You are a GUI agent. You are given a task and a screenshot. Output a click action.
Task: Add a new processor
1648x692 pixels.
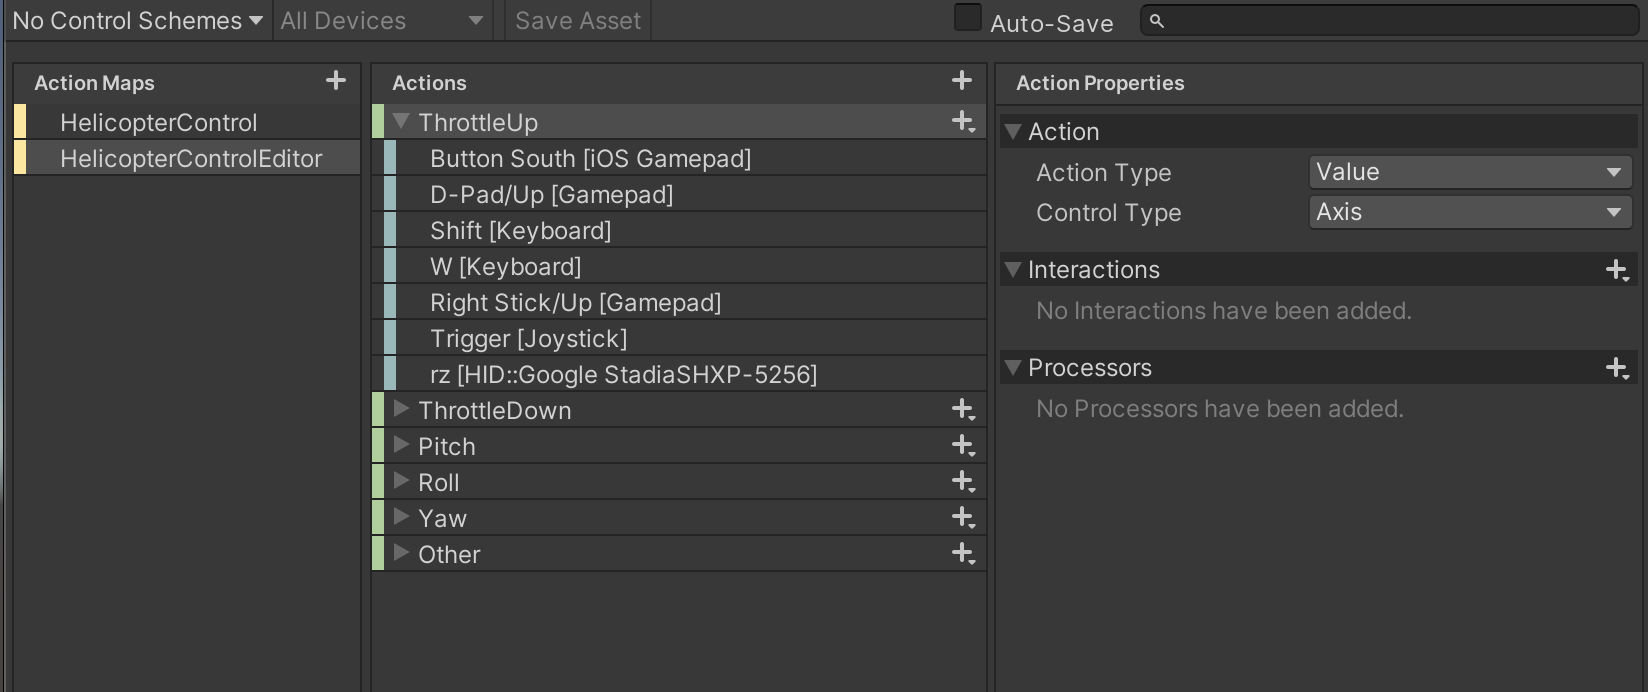coord(1616,368)
